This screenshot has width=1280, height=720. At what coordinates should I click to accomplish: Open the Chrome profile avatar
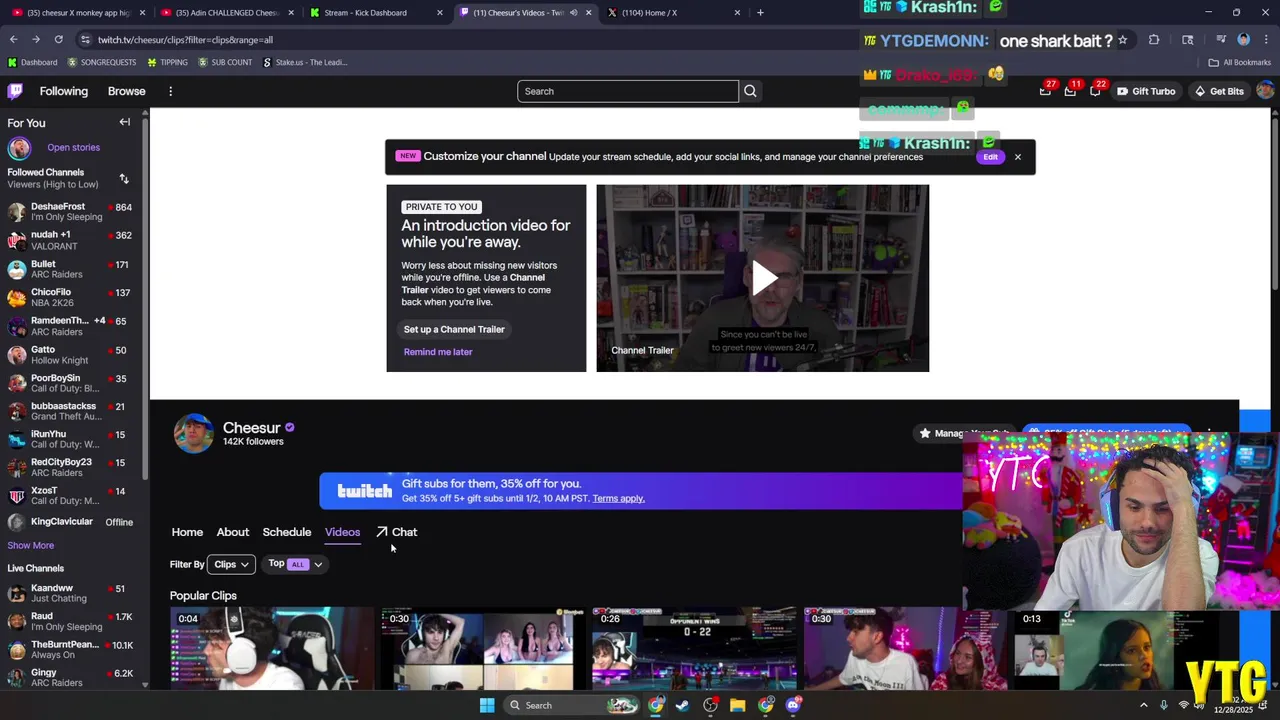click(x=1243, y=40)
